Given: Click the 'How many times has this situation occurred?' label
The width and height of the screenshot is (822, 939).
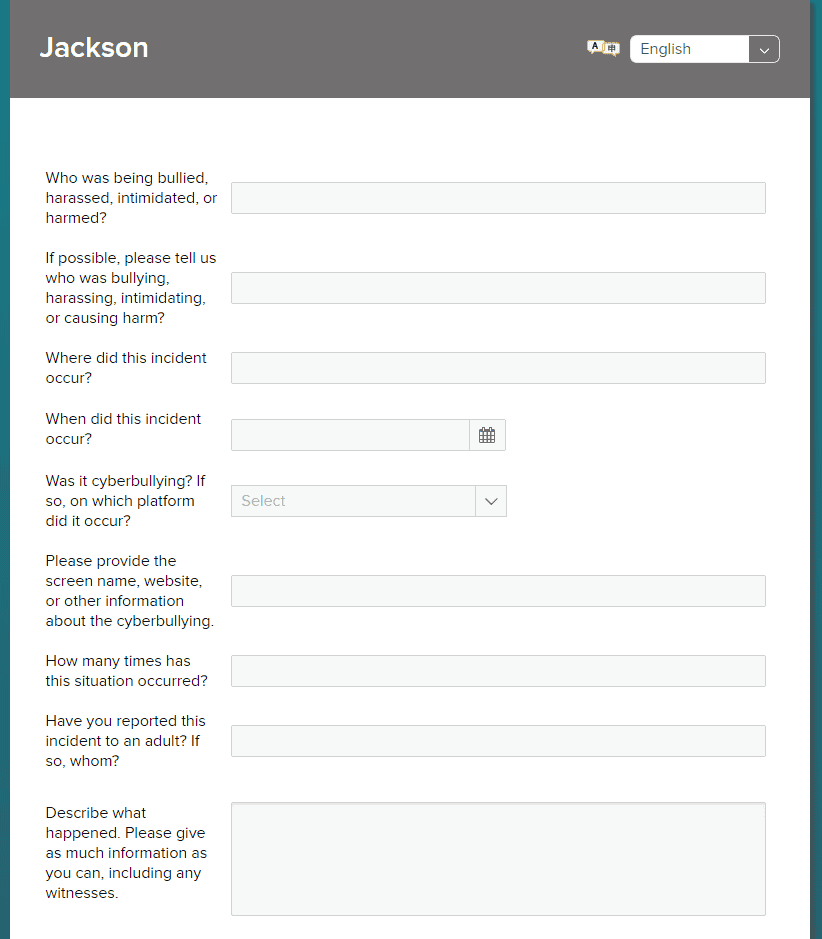Looking at the screenshot, I should point(126,671).
